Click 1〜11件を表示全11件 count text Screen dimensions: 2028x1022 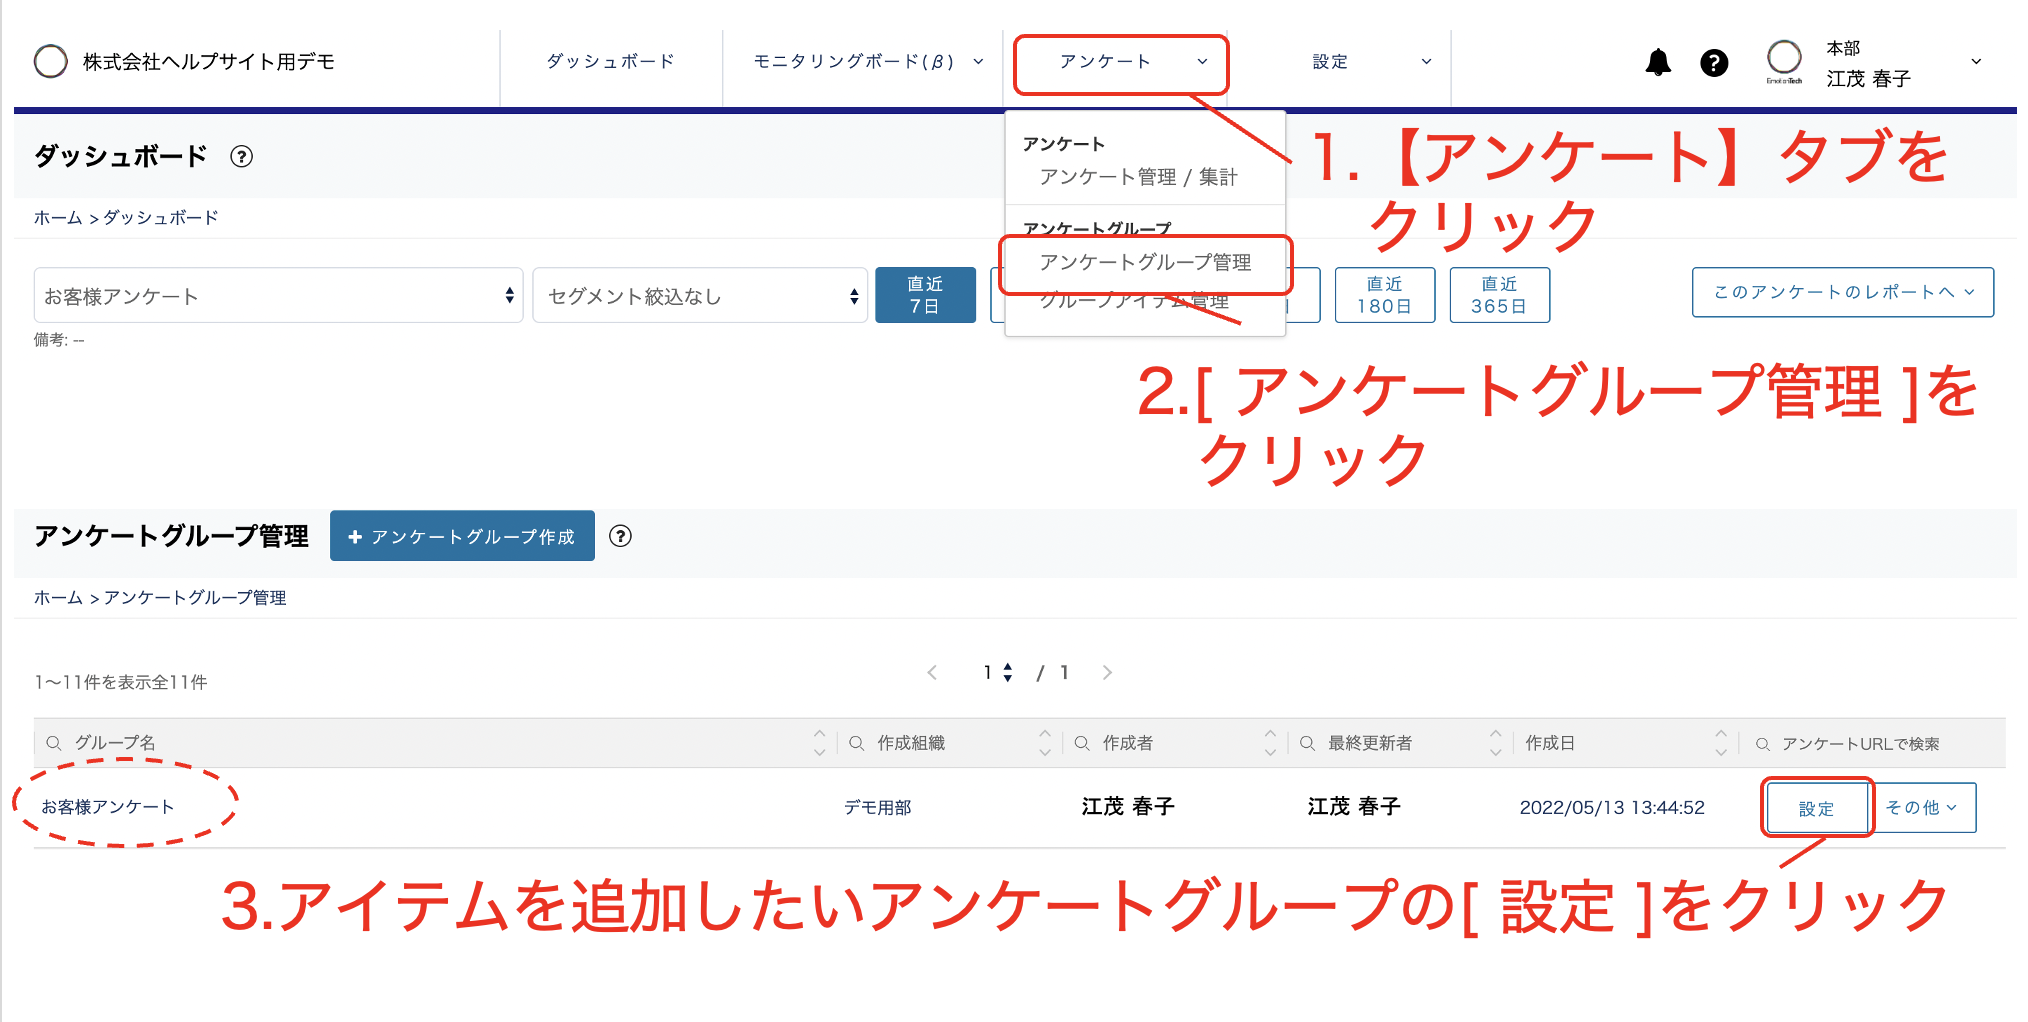121,682
